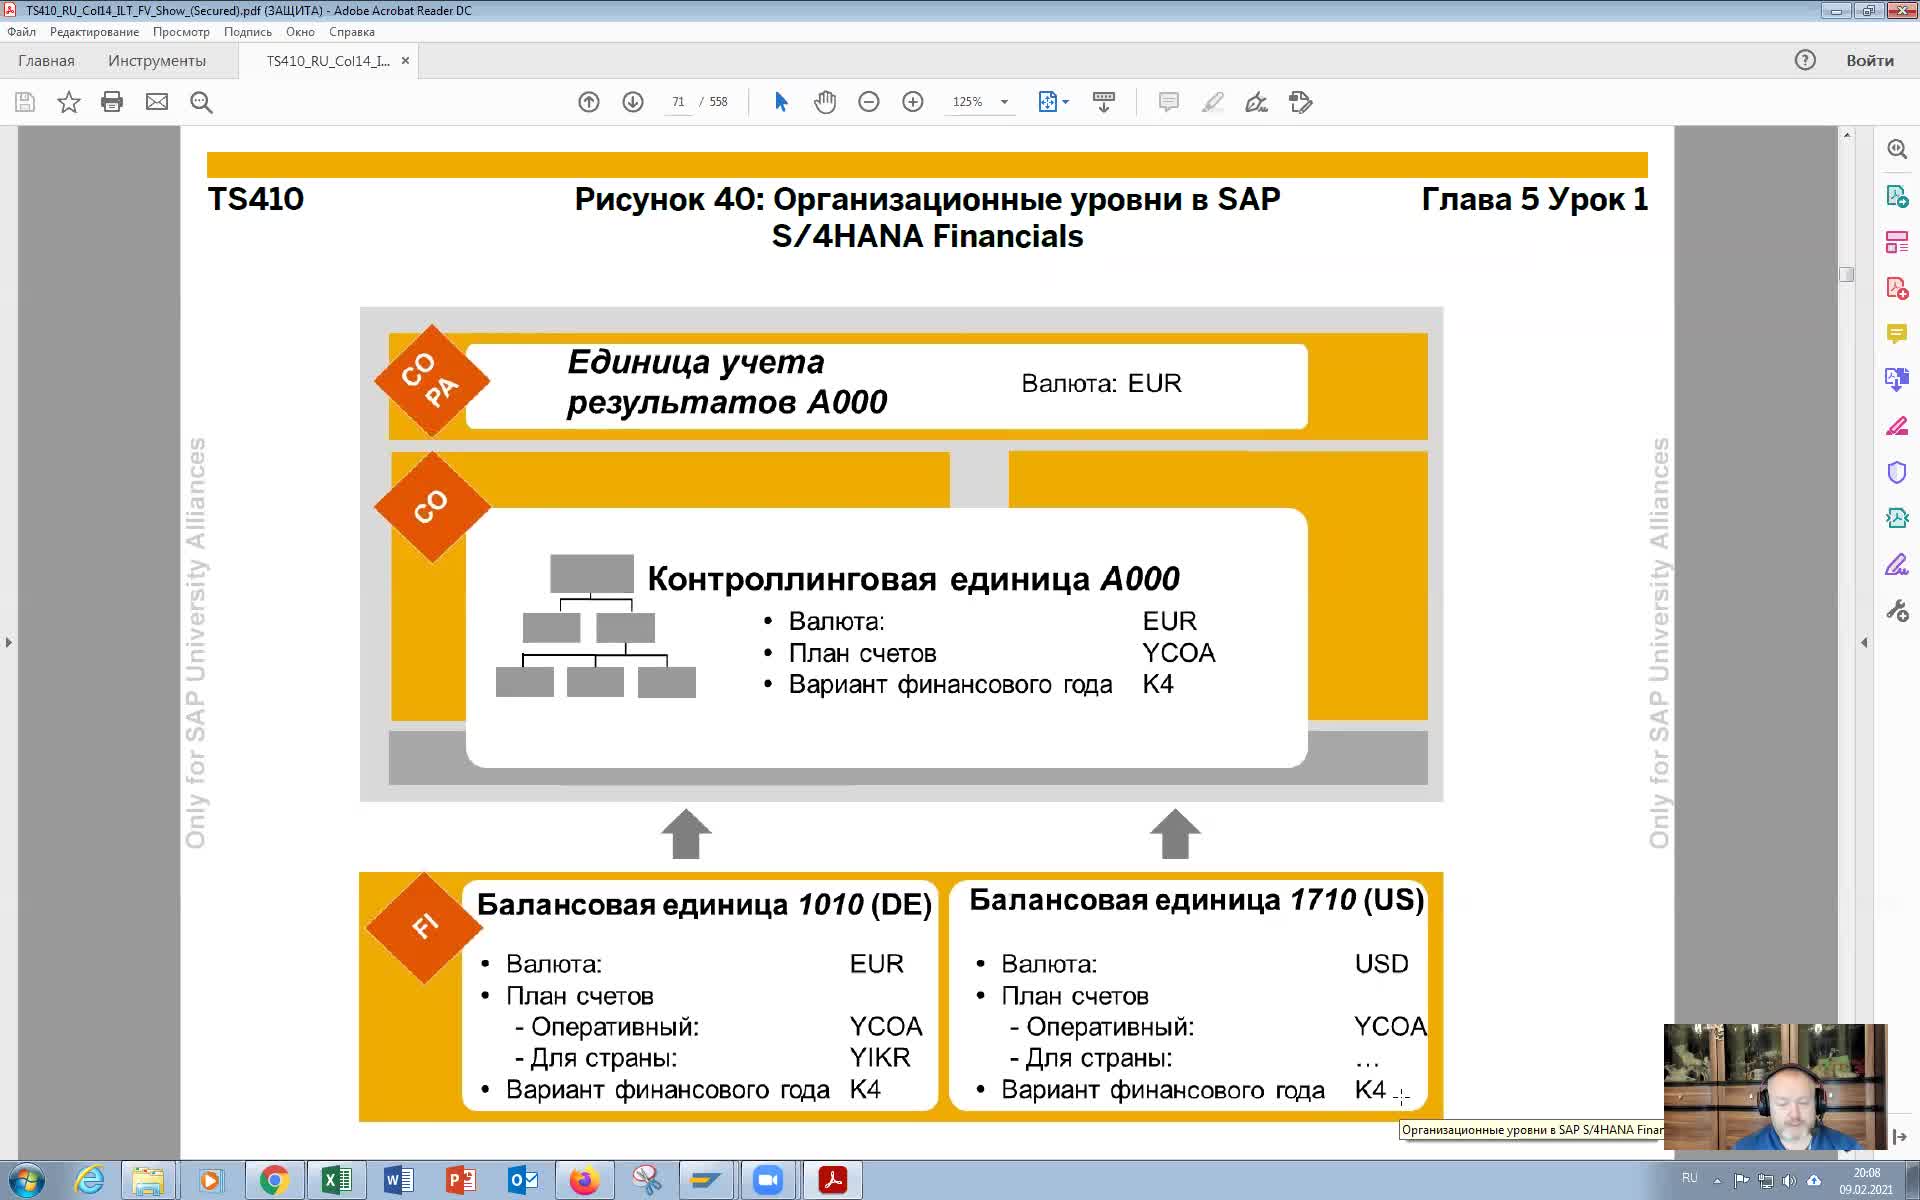The image size is (1920, 1200).
Task: Open the Редактирование menu
Action: [94, 32]
